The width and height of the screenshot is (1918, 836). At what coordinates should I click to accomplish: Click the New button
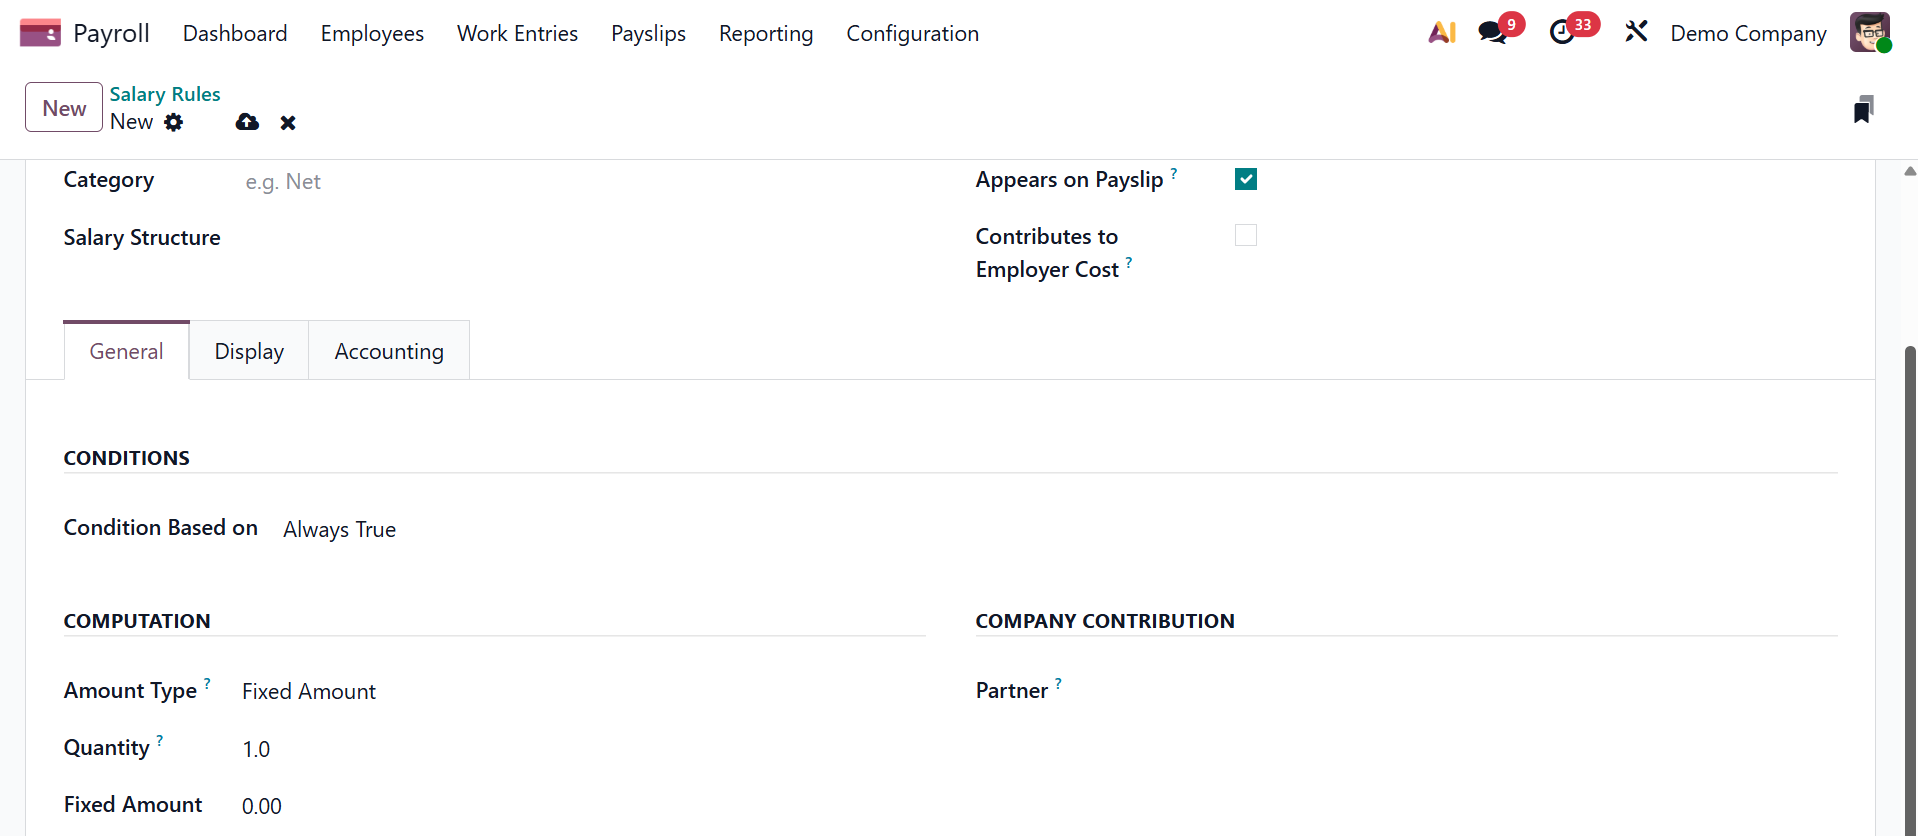tap(64, 108)
